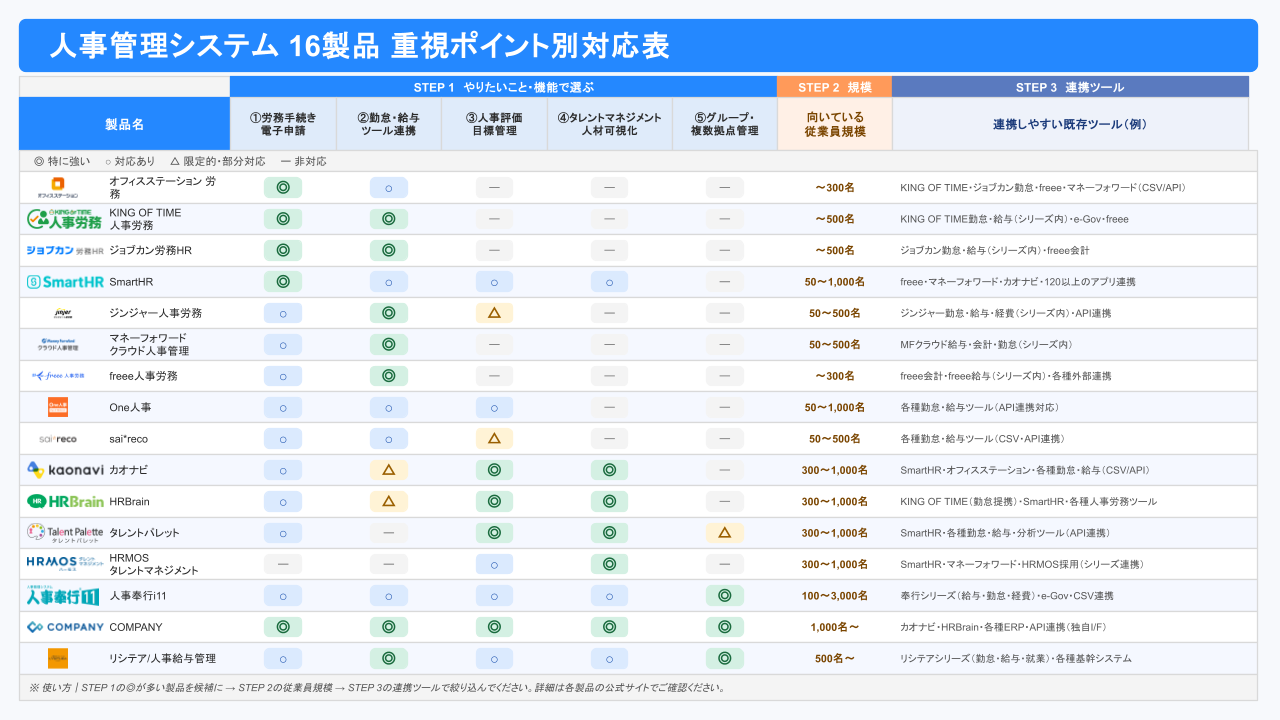Click the ①労務手続き 電子申請 column header
This screenshot has height=720, width=1280.
click(x=283, y=124)
